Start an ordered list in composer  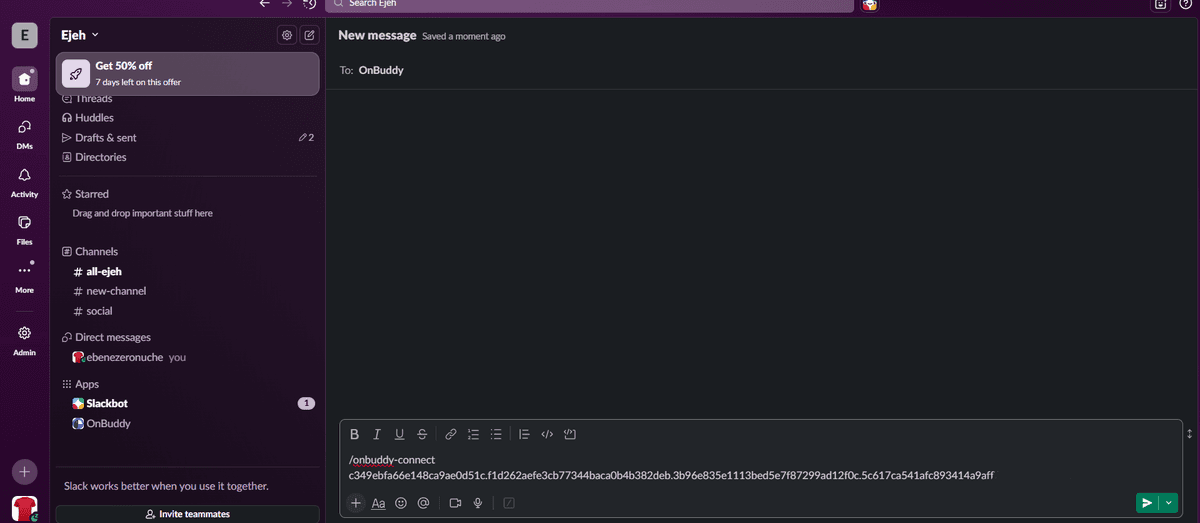pyautogui.click(x=474, y=434)
